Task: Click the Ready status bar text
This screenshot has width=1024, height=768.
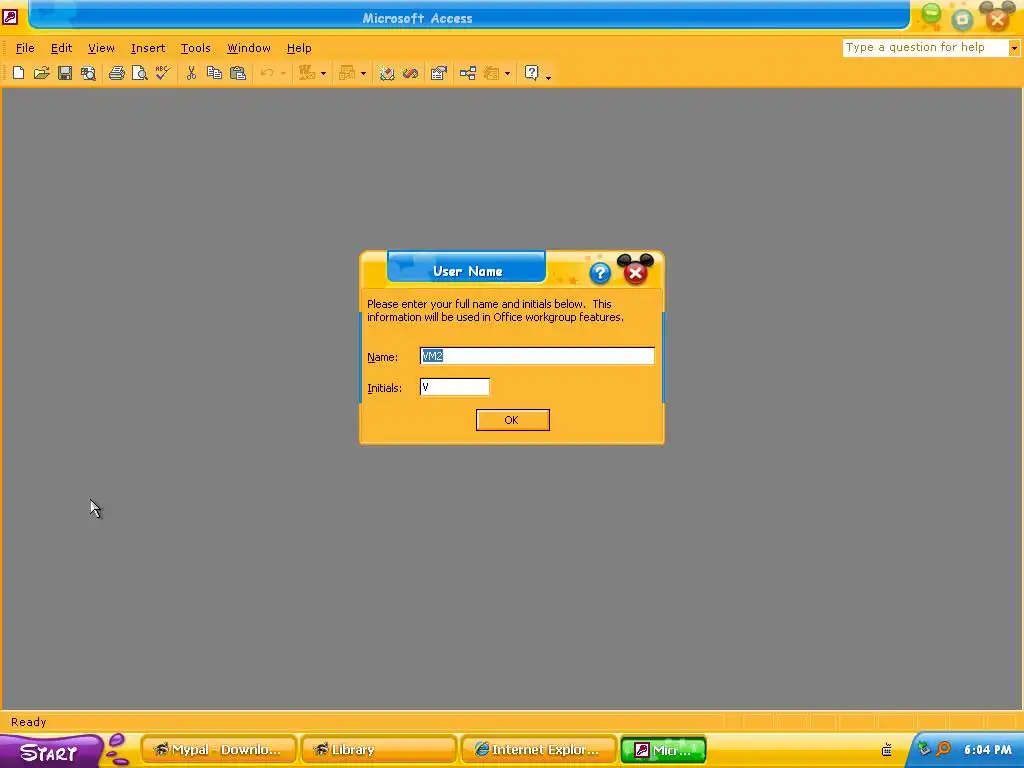Action: coord(29,722)
